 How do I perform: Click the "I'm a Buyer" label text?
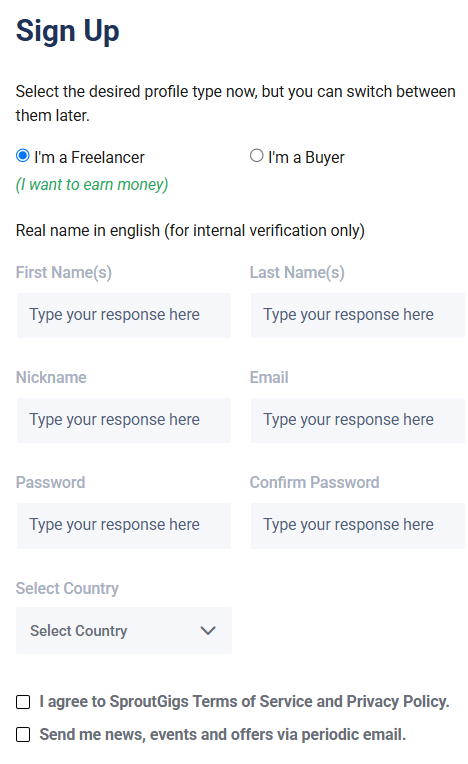click(x=306, y=157)
